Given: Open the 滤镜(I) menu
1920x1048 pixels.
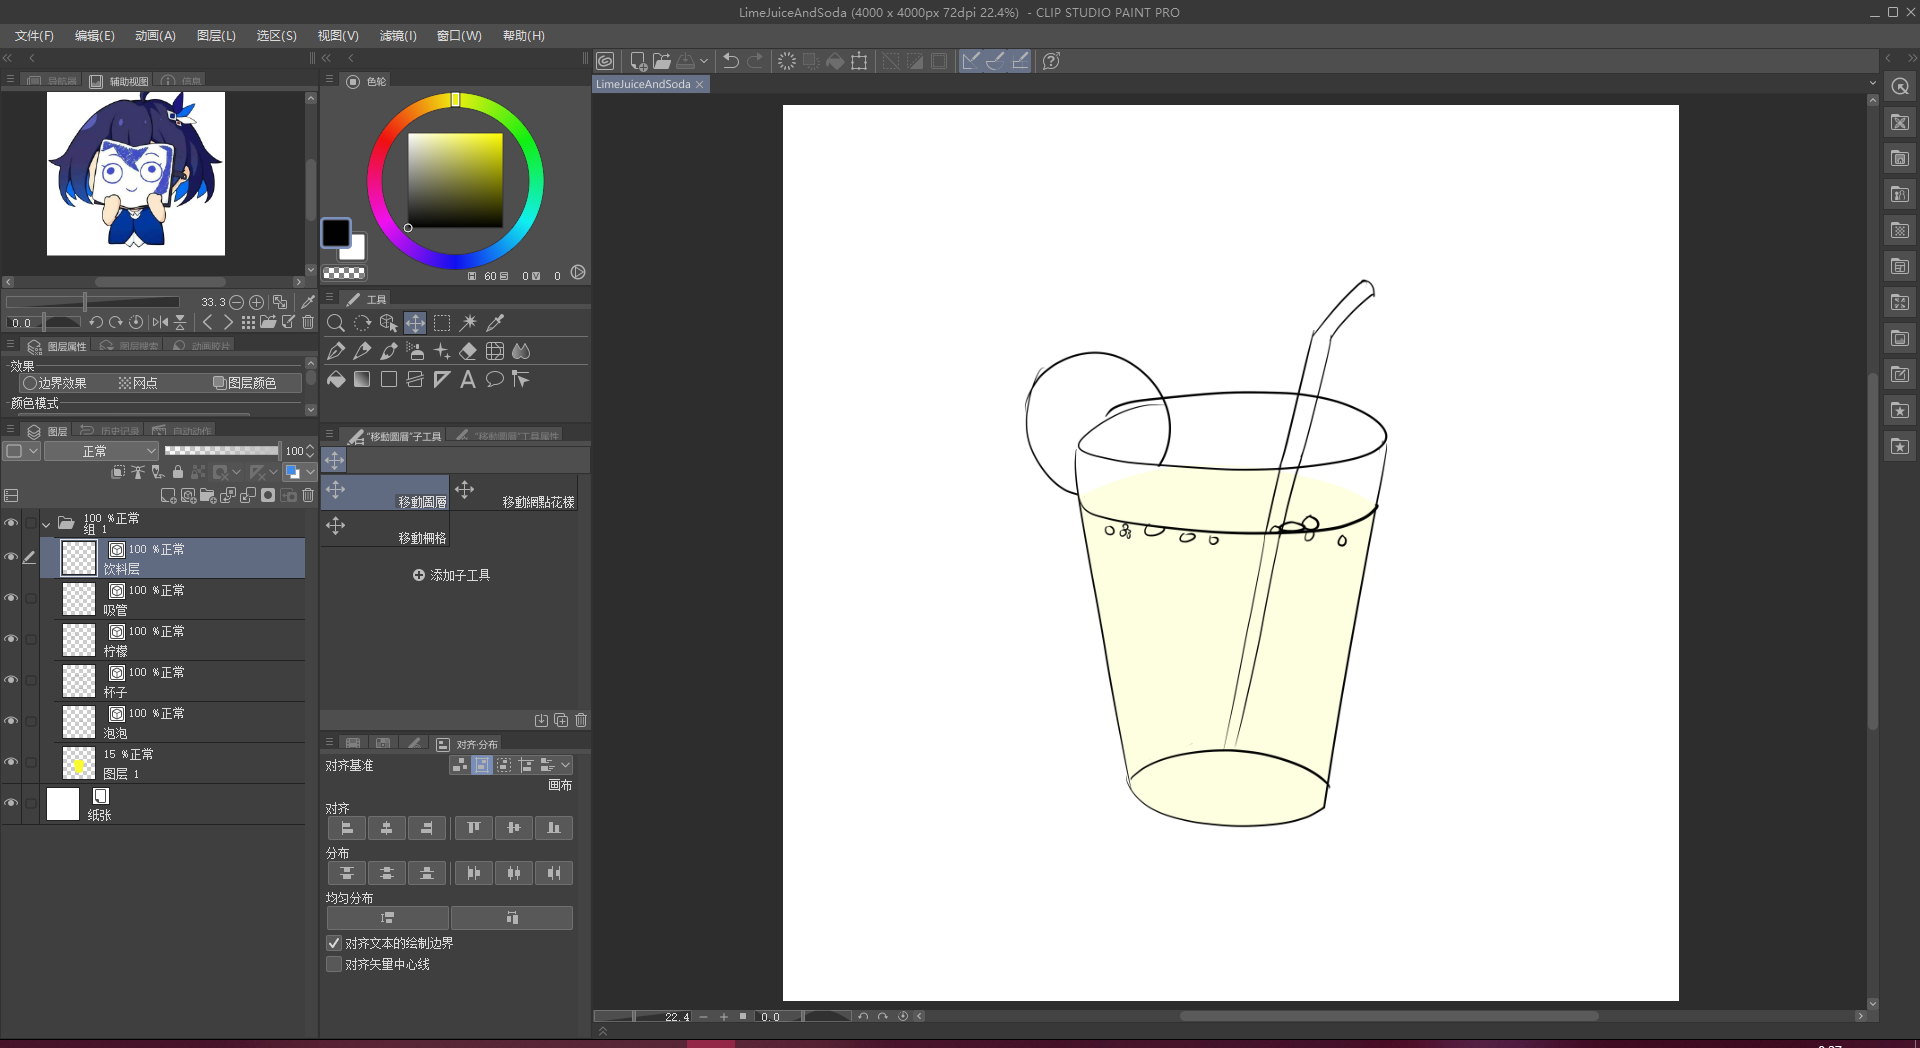Looking at the screenshot, I should (x=397, y=35).
